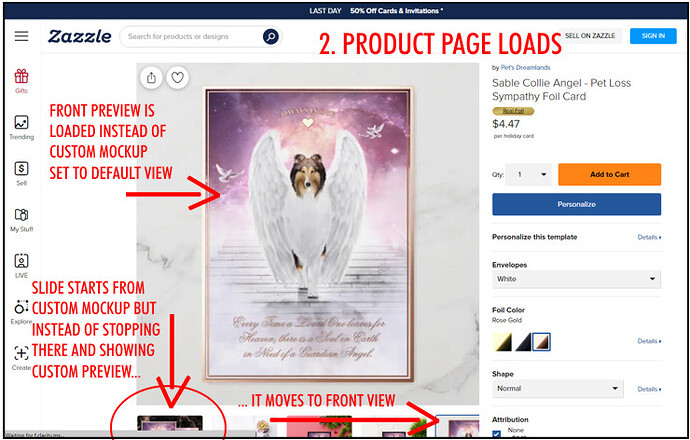Open LIVE in the sidebar
The image size is (690, 440).
click(x=21, y=266)
